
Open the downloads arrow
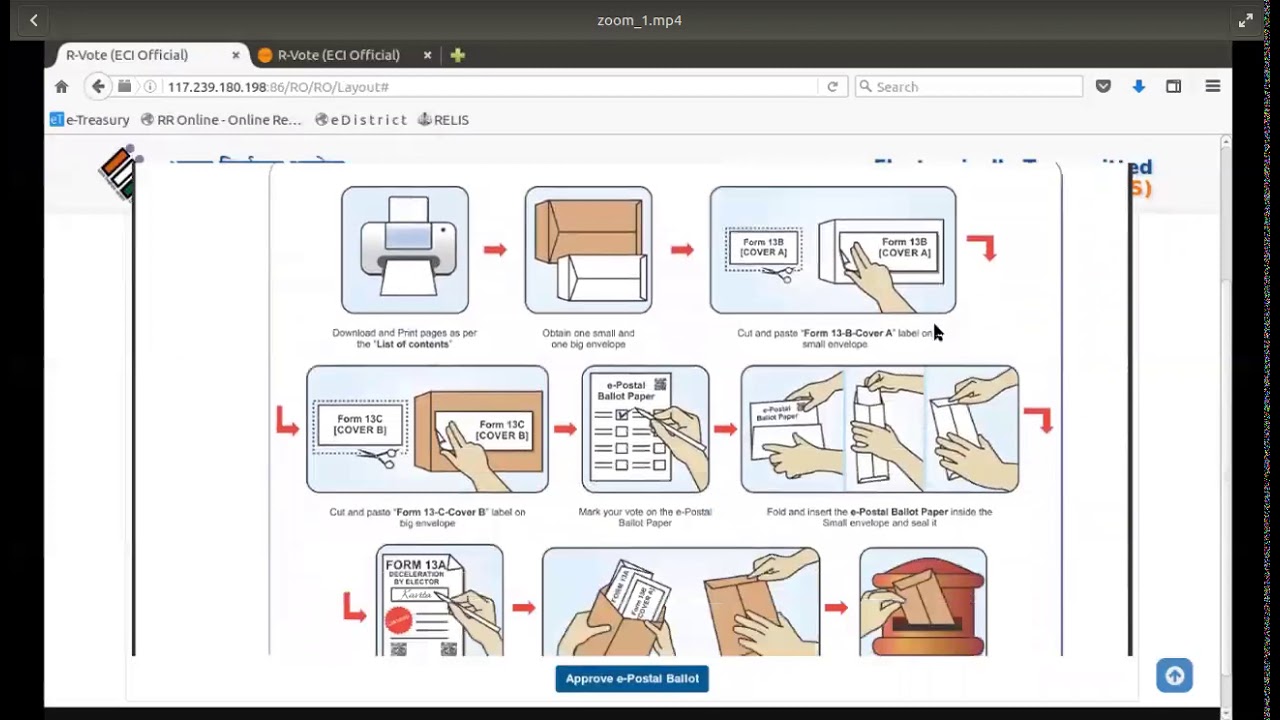coord(1138,87)
